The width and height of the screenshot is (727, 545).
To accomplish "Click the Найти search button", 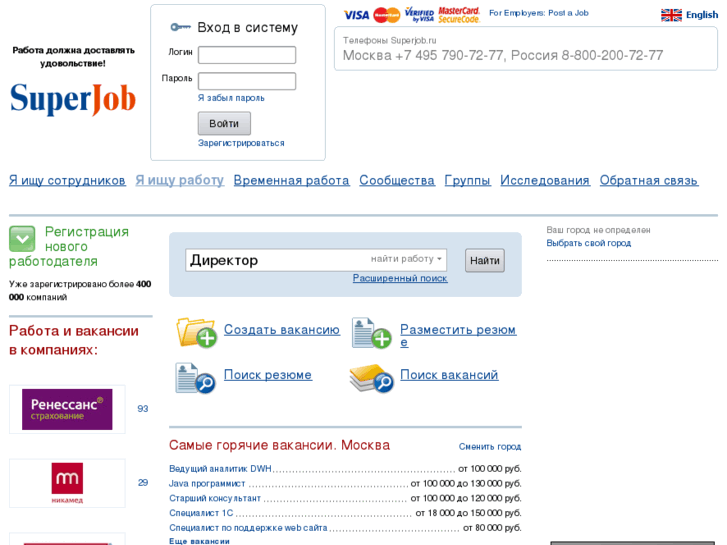I will (485, 260).
